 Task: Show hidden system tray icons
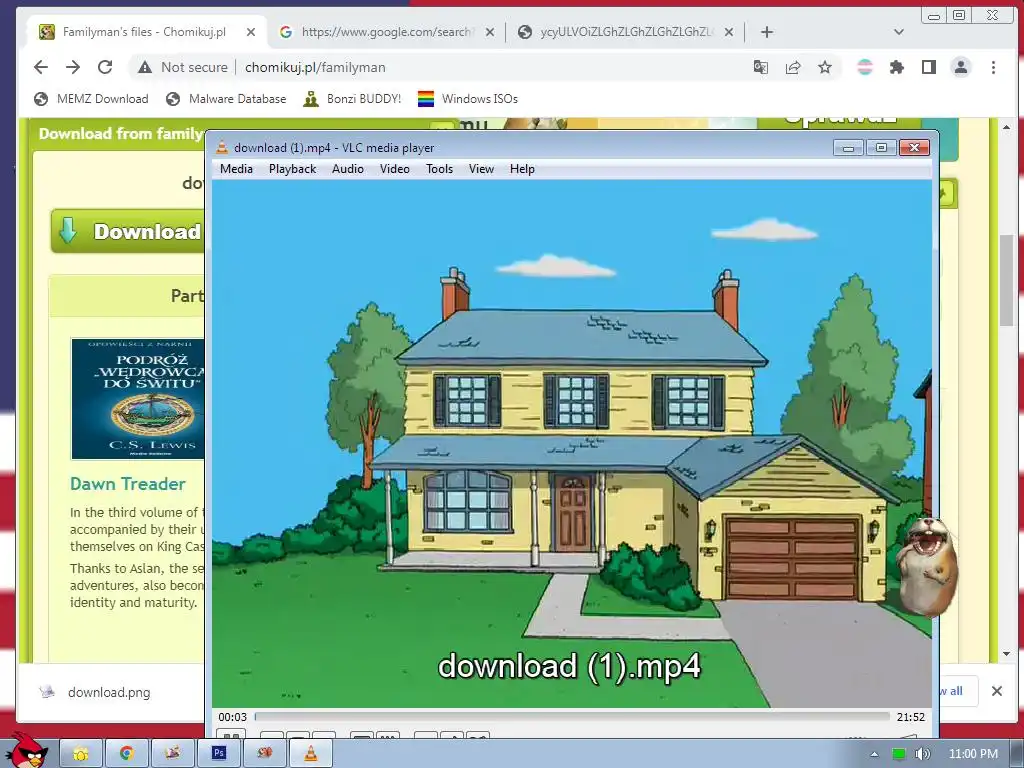pos(874,754)
